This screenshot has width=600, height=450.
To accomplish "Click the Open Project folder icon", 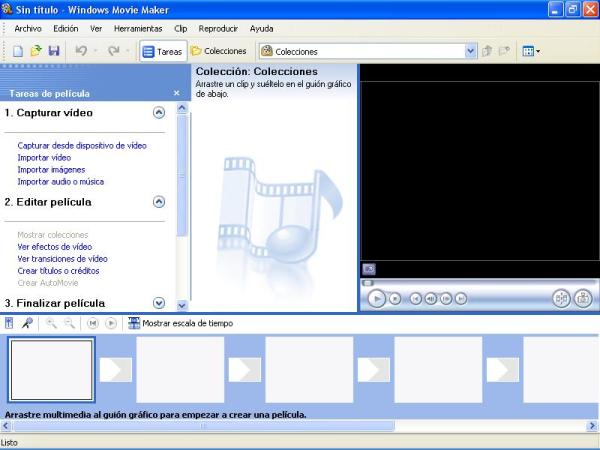I will [36, 51].
